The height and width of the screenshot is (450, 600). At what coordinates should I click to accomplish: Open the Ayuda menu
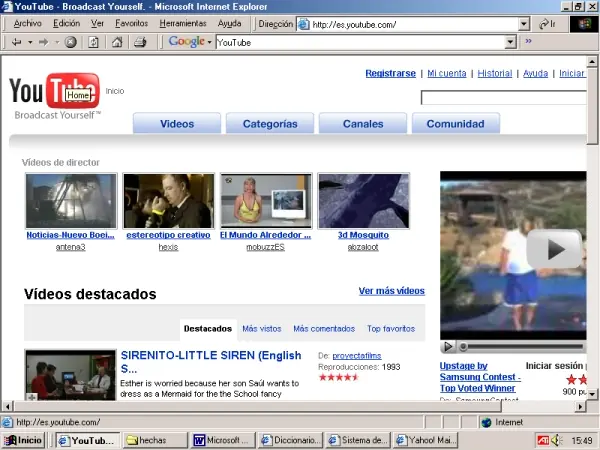coord(230,24)
